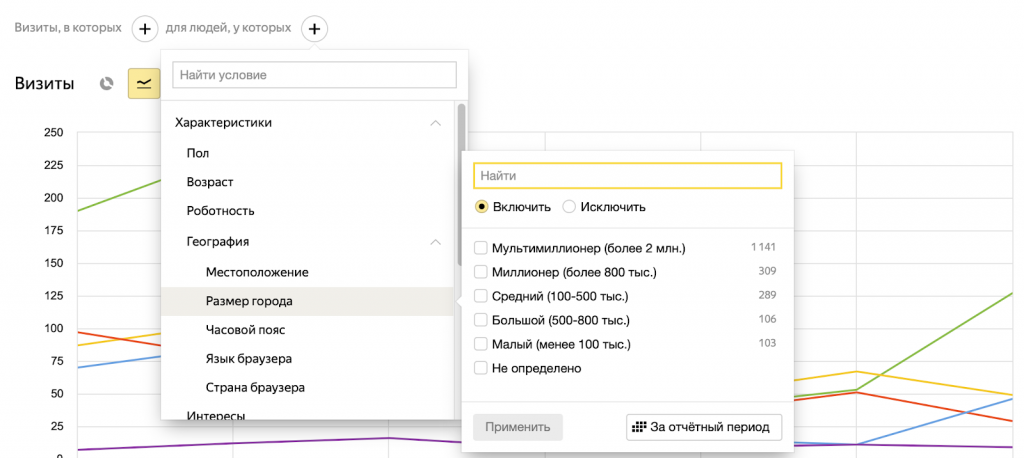Click the count value 289
Screen dimensions: 1024x458
click(767, 295)
